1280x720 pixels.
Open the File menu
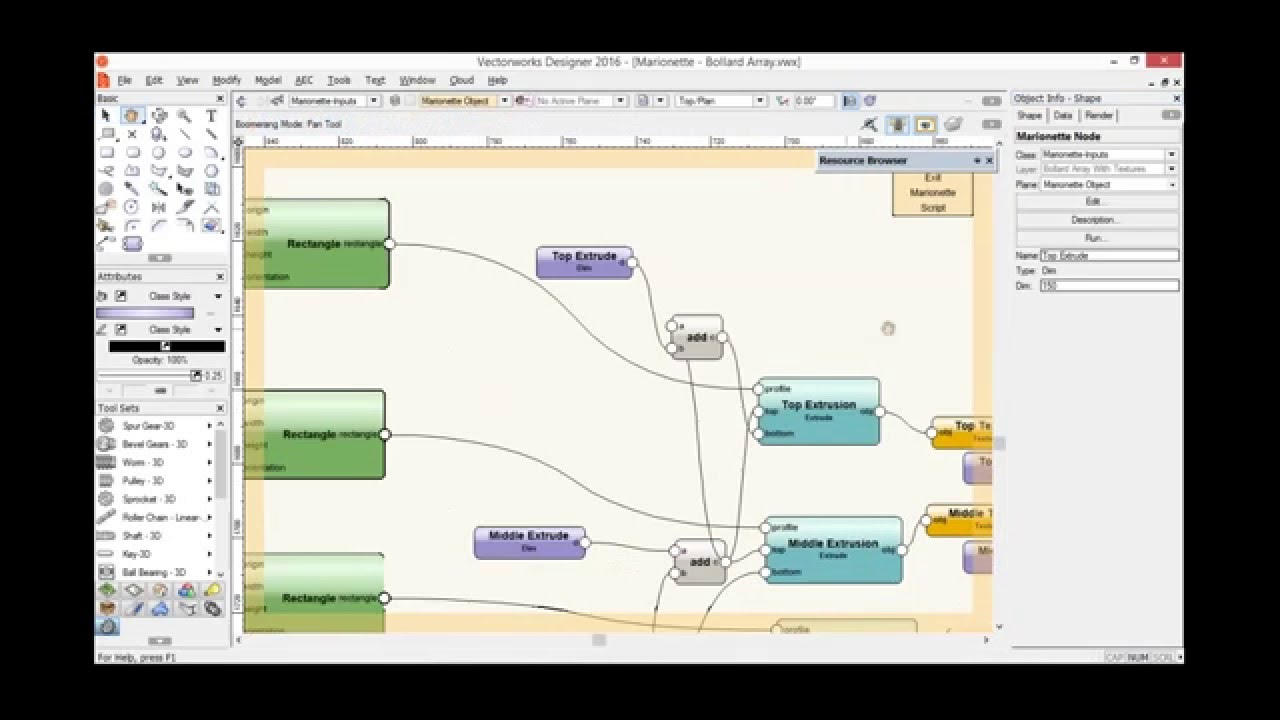pos(124,80)
